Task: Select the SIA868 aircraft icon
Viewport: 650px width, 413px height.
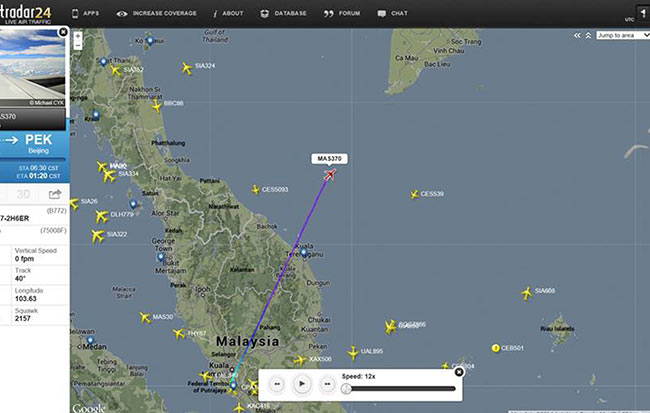Action: point(526,292)
